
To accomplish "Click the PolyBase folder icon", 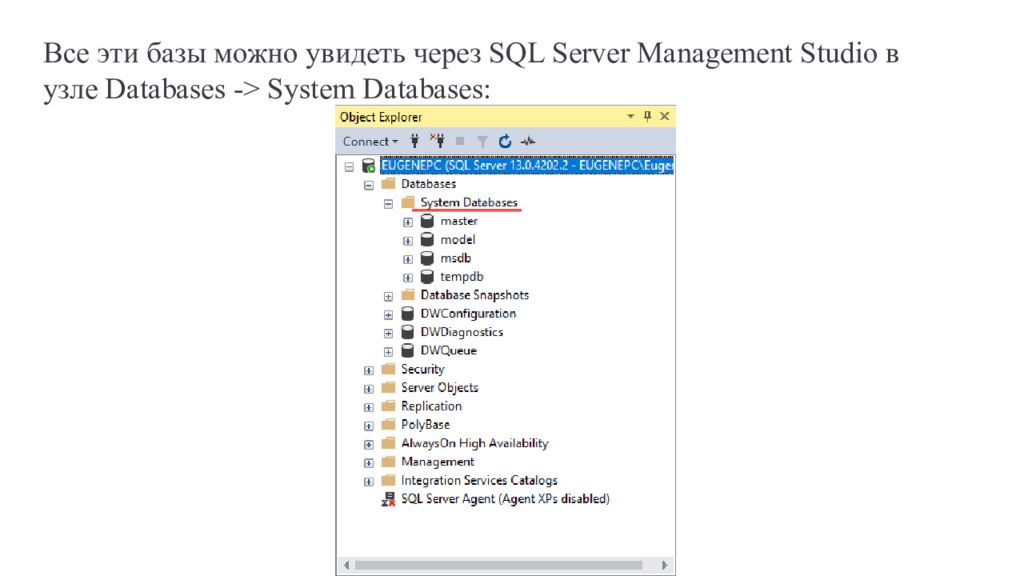I will coord(389,424).
